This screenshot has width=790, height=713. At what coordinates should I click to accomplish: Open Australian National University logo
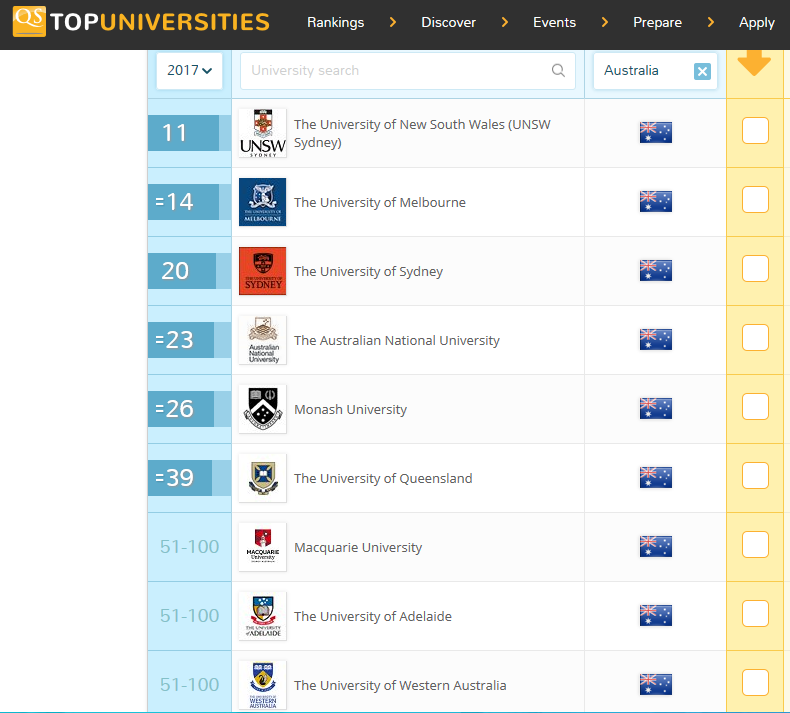tap(262, 340)
